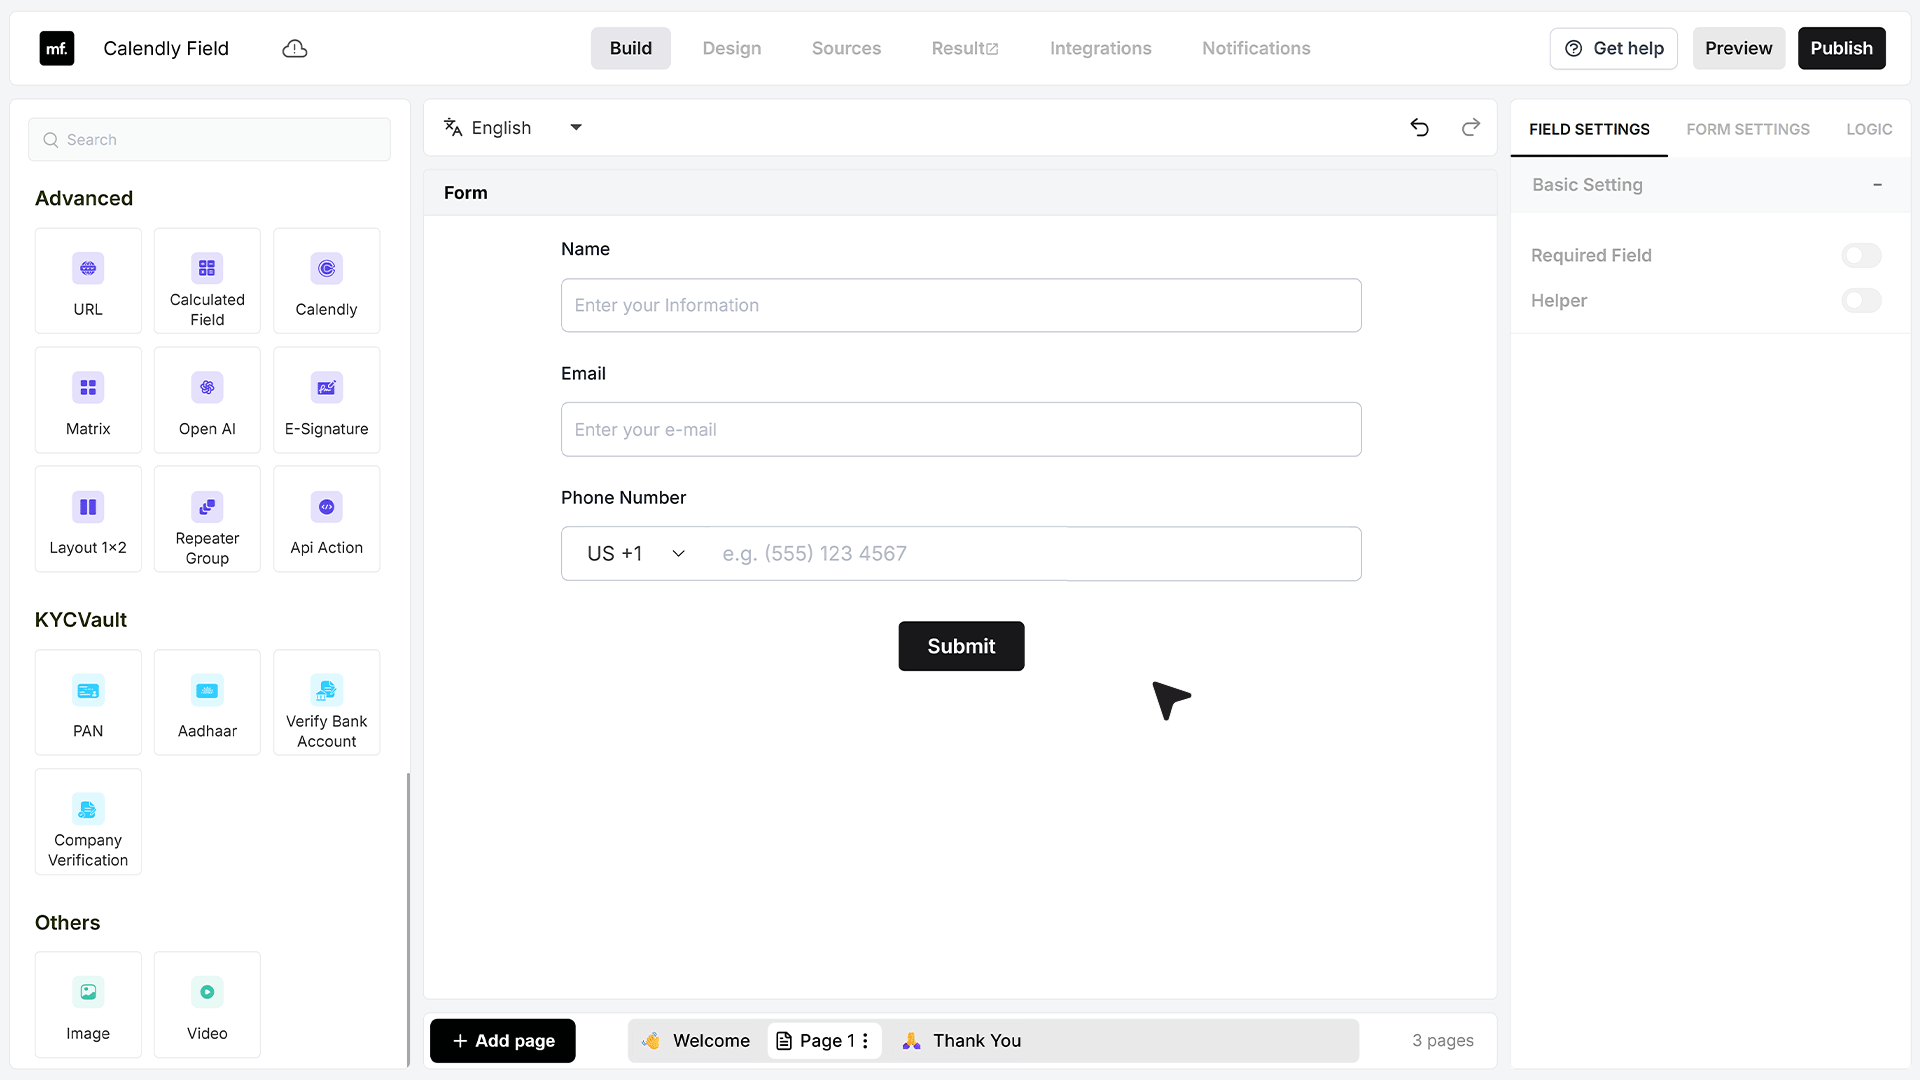Publish the form
The image size is (1920, 1080).
1842,48
